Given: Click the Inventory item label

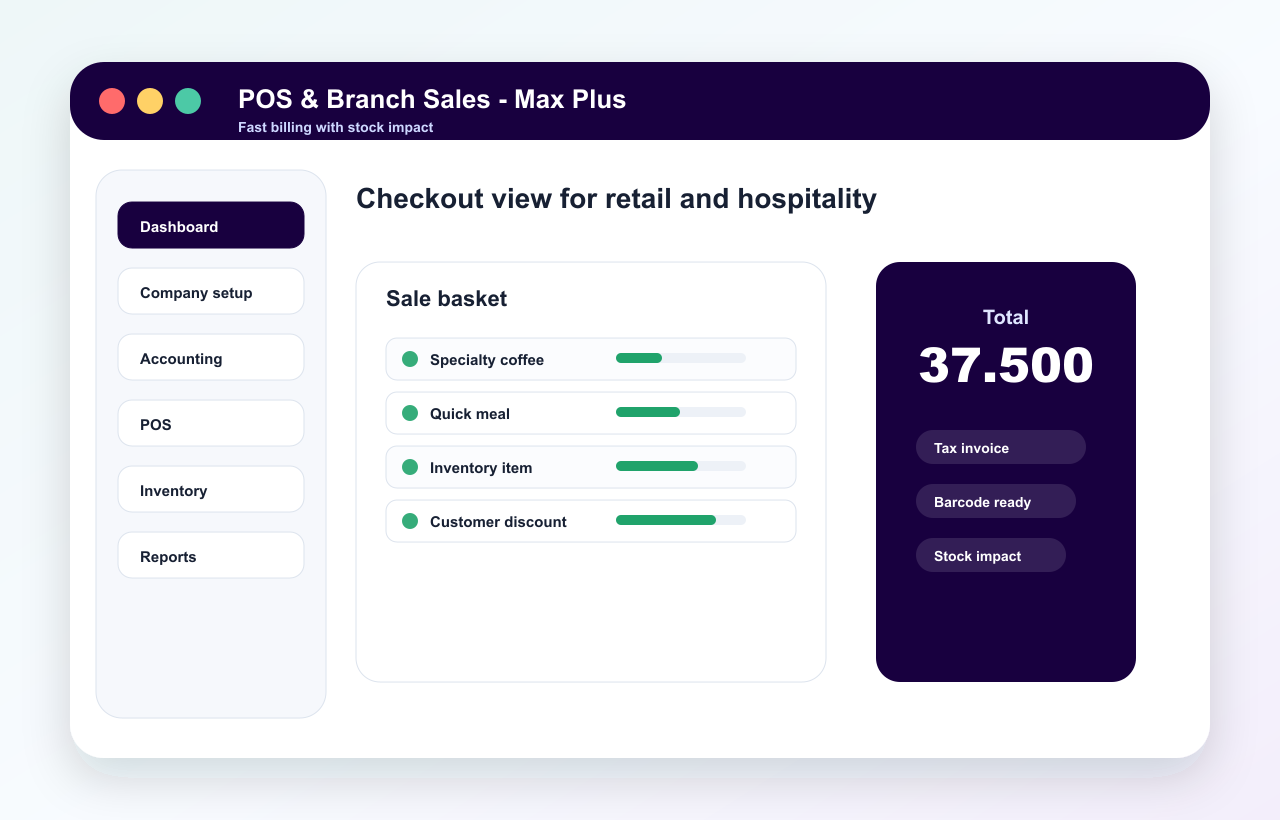Looking at the screenshot, I should pyautogui.click(x=481, y=468).
